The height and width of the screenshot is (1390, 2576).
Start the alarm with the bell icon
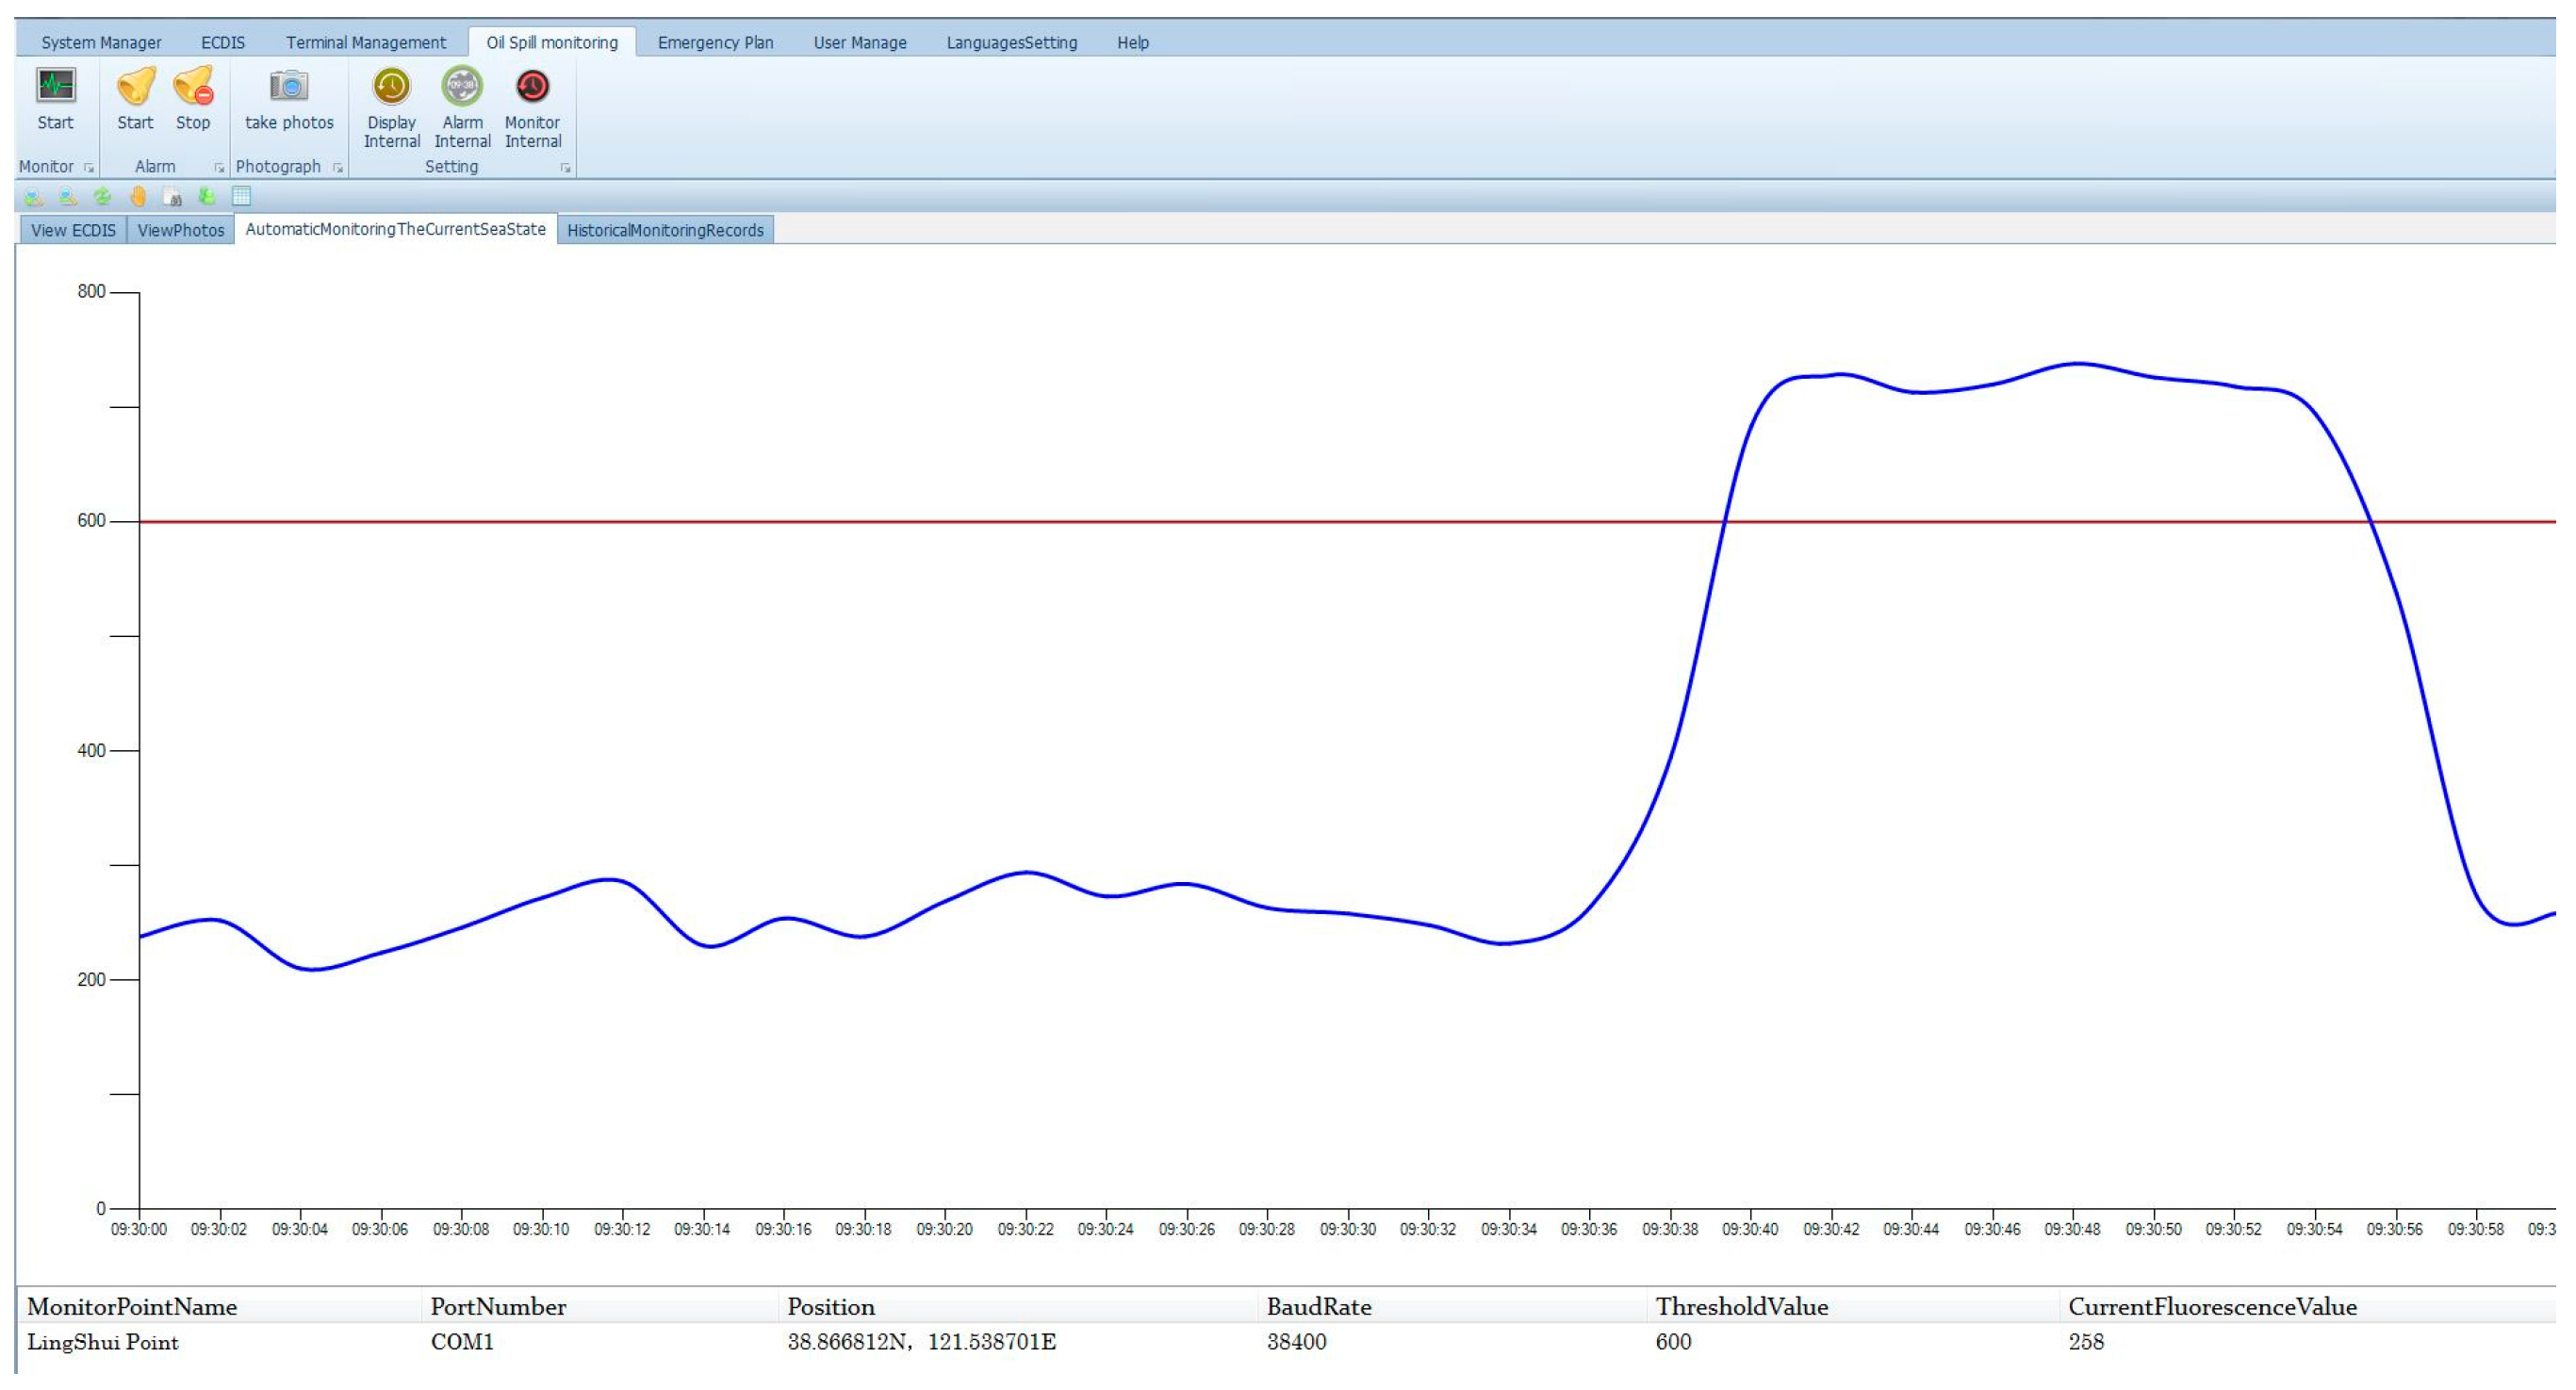[135, 87]
